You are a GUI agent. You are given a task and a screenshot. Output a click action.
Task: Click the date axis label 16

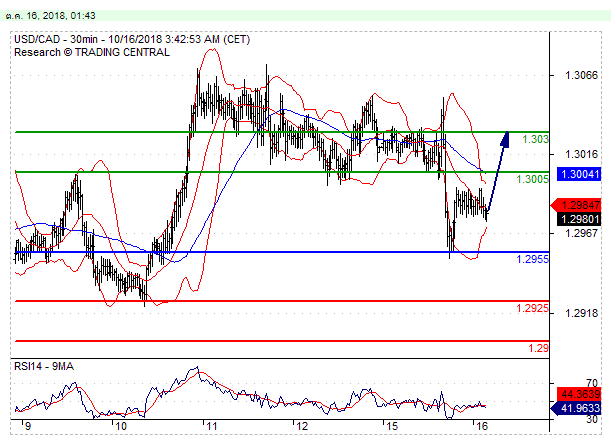coord(482,426)
